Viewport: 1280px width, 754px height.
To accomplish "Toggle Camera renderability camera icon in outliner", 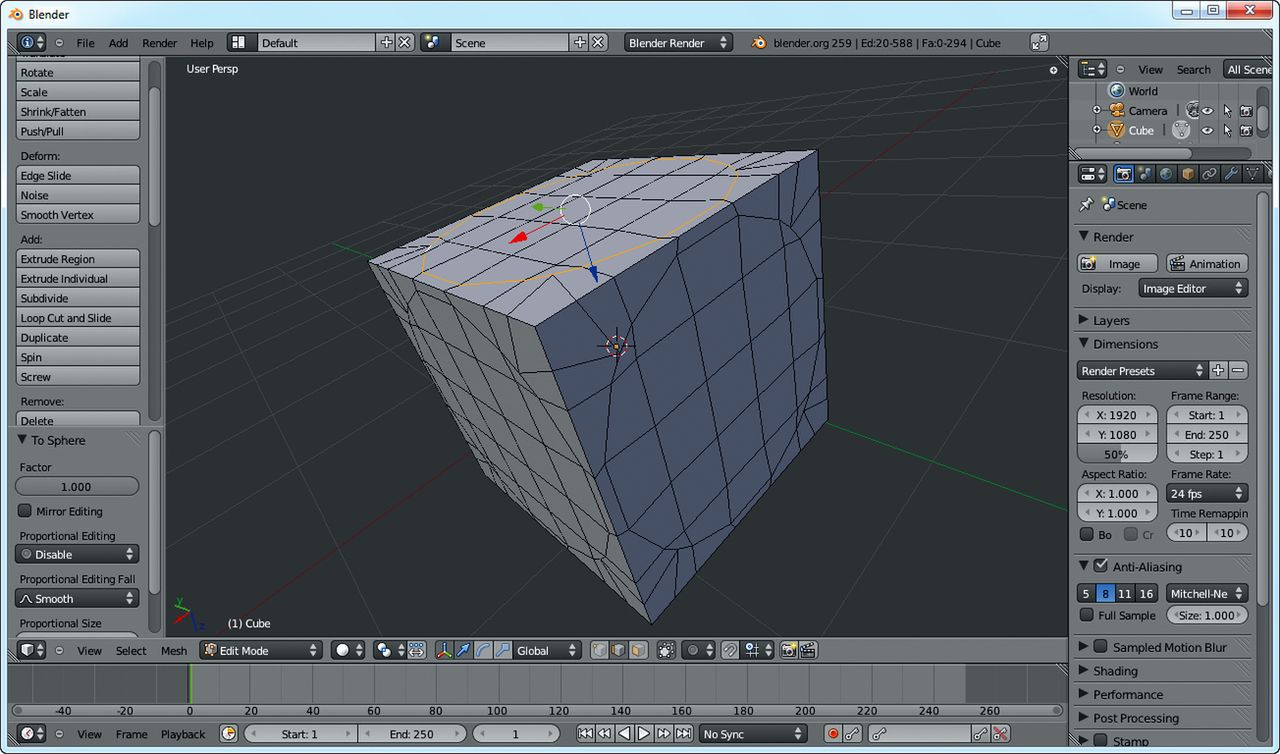I will 1246,111.
